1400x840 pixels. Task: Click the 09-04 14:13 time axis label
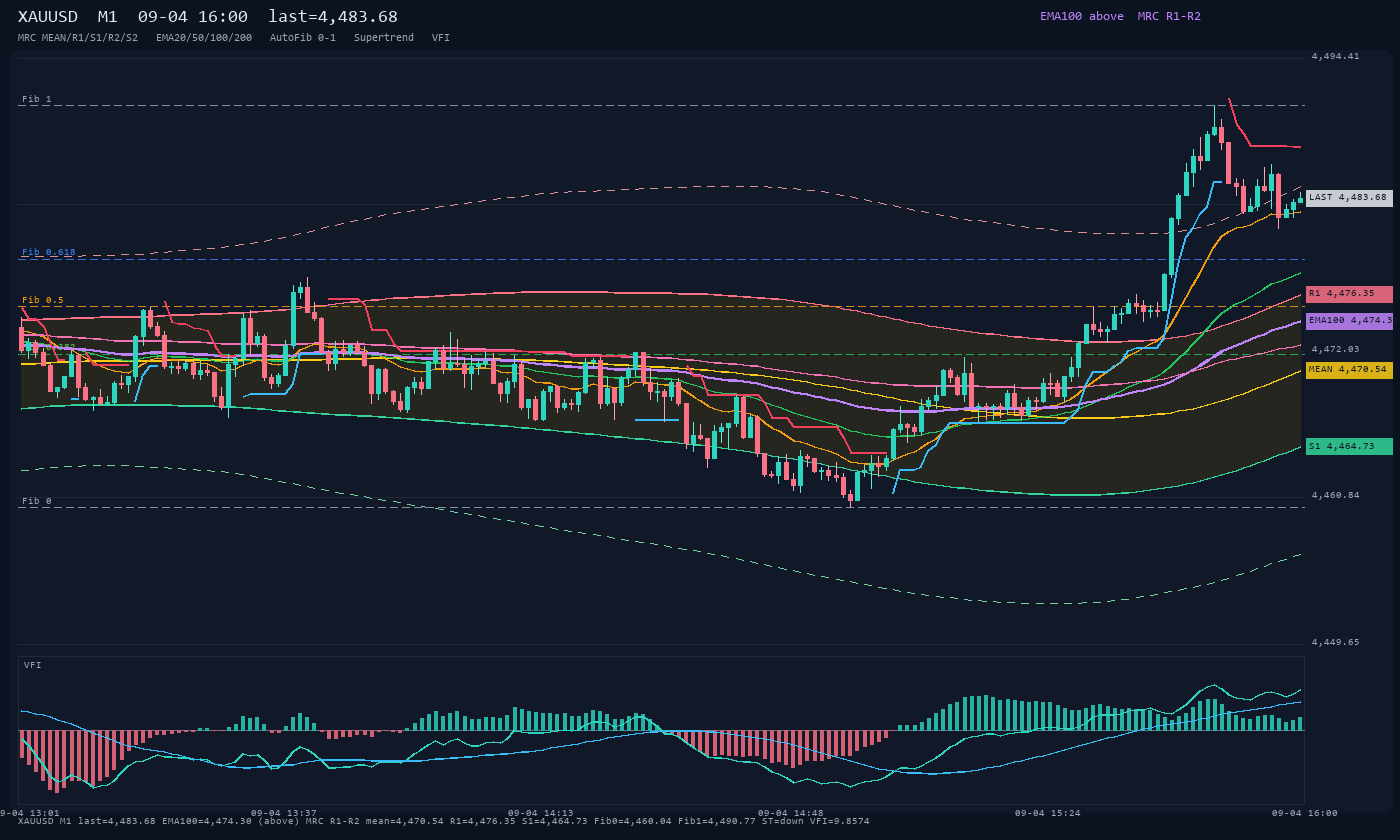pos(541,813)
